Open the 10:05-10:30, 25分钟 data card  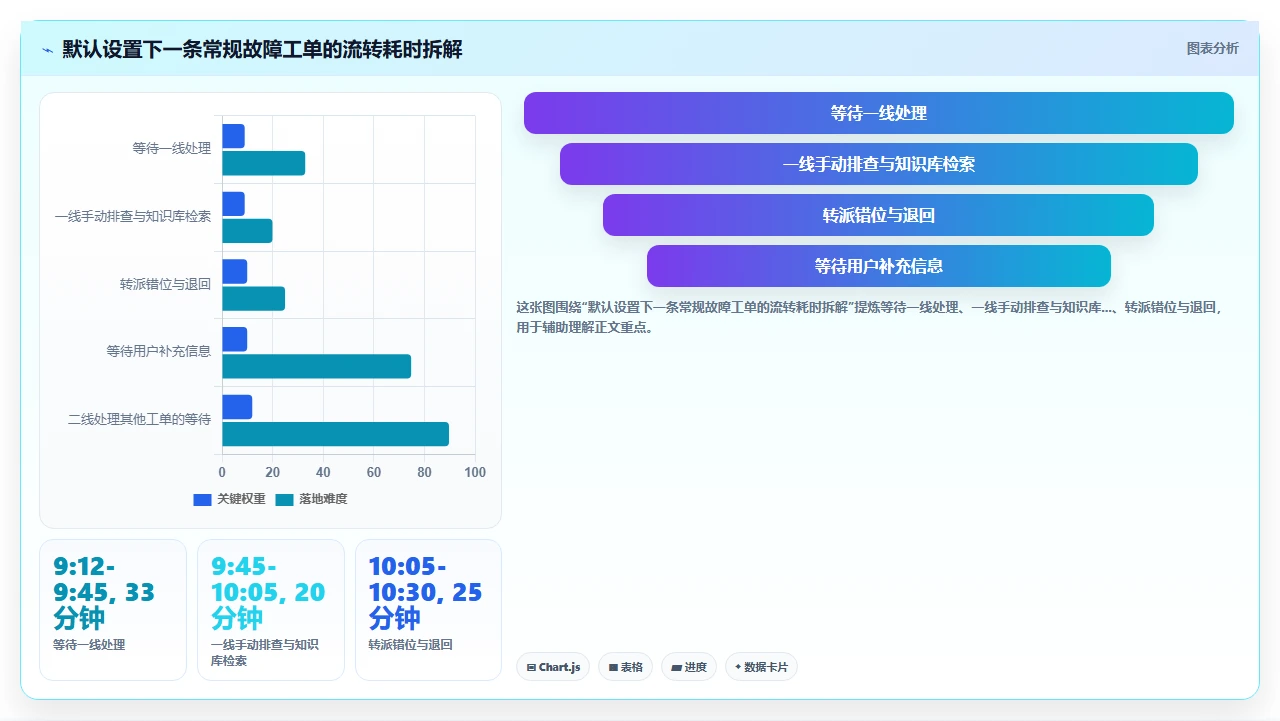[428, 610]
